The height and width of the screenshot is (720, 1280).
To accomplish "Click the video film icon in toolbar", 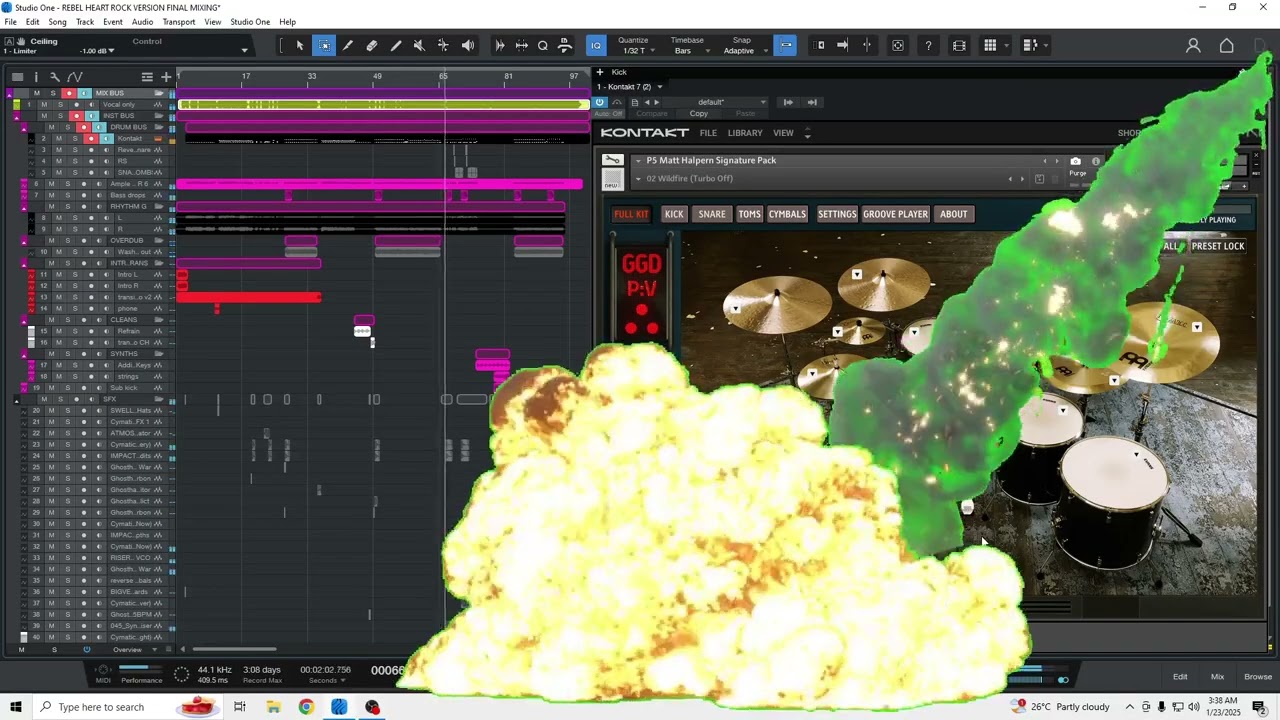I will (x=959, y=45).
